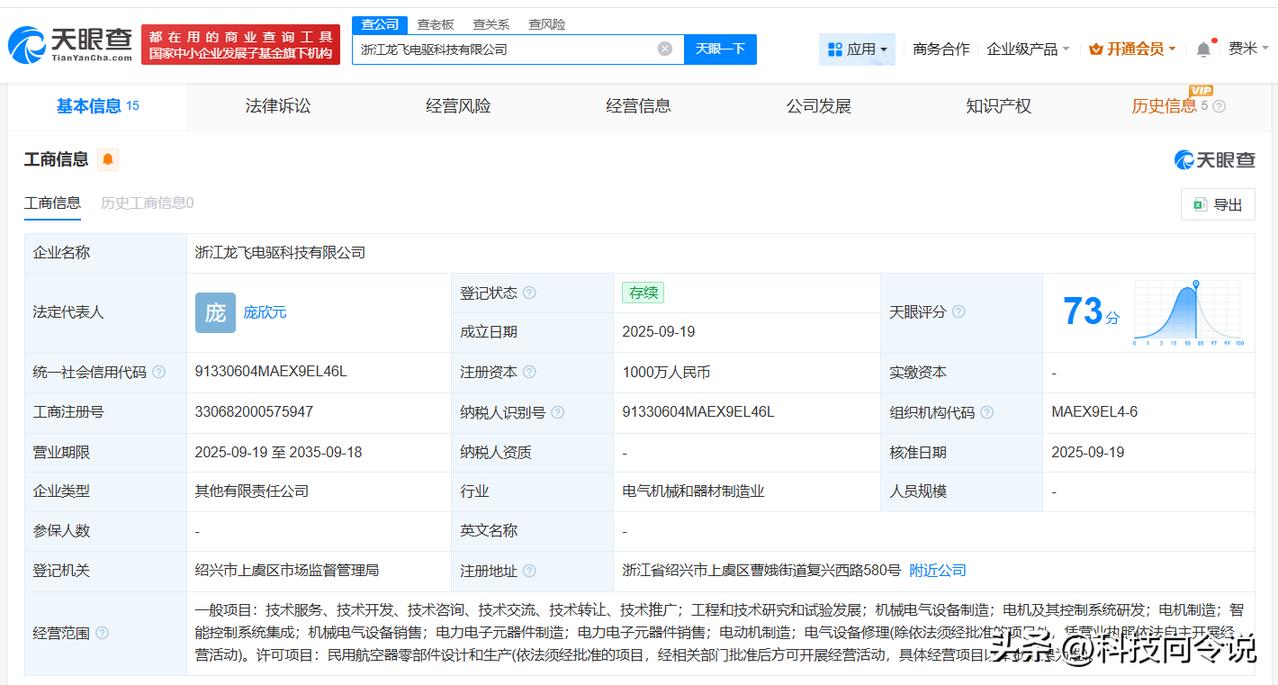Select the 历史工商信息 sub-tab
Image resolution: width=1278 pixels, height=685 pixels.
point(147,203)
